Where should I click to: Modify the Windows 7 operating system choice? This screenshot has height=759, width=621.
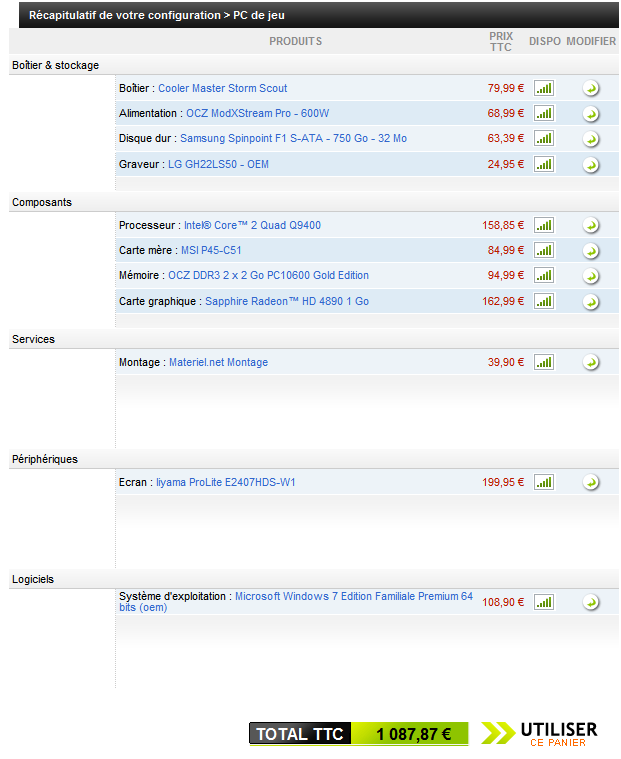(x=591, y=602)
